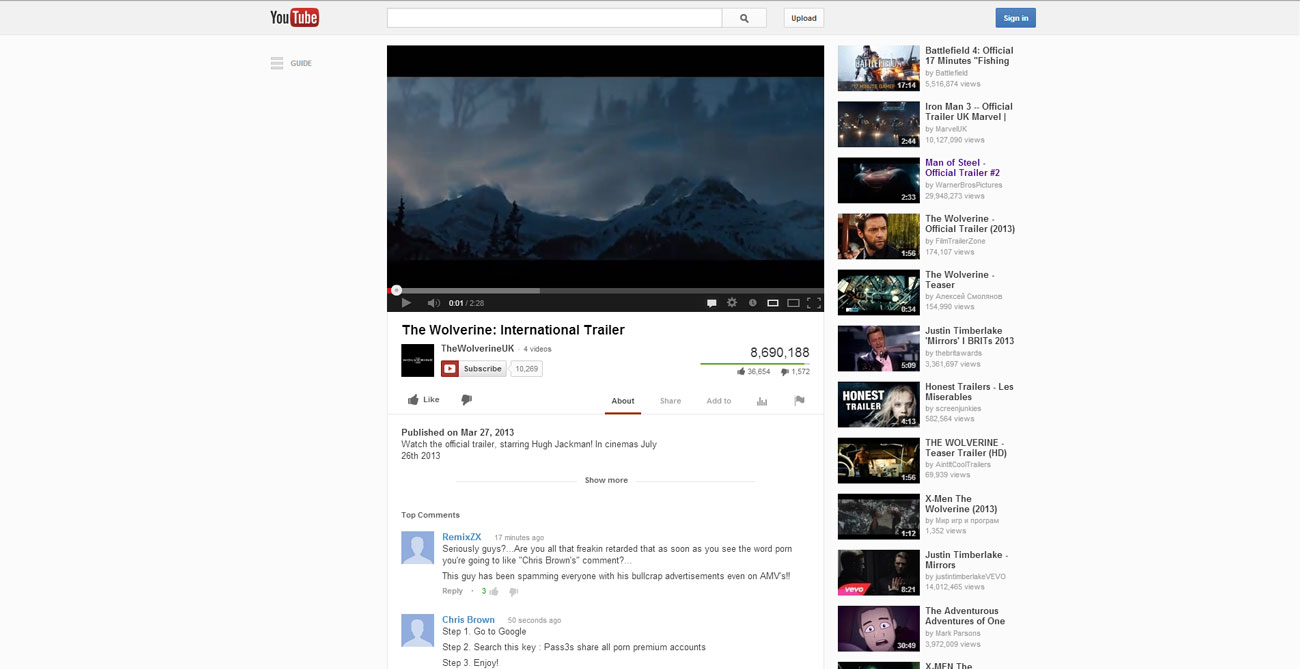Click the 4 videos link

538,349
